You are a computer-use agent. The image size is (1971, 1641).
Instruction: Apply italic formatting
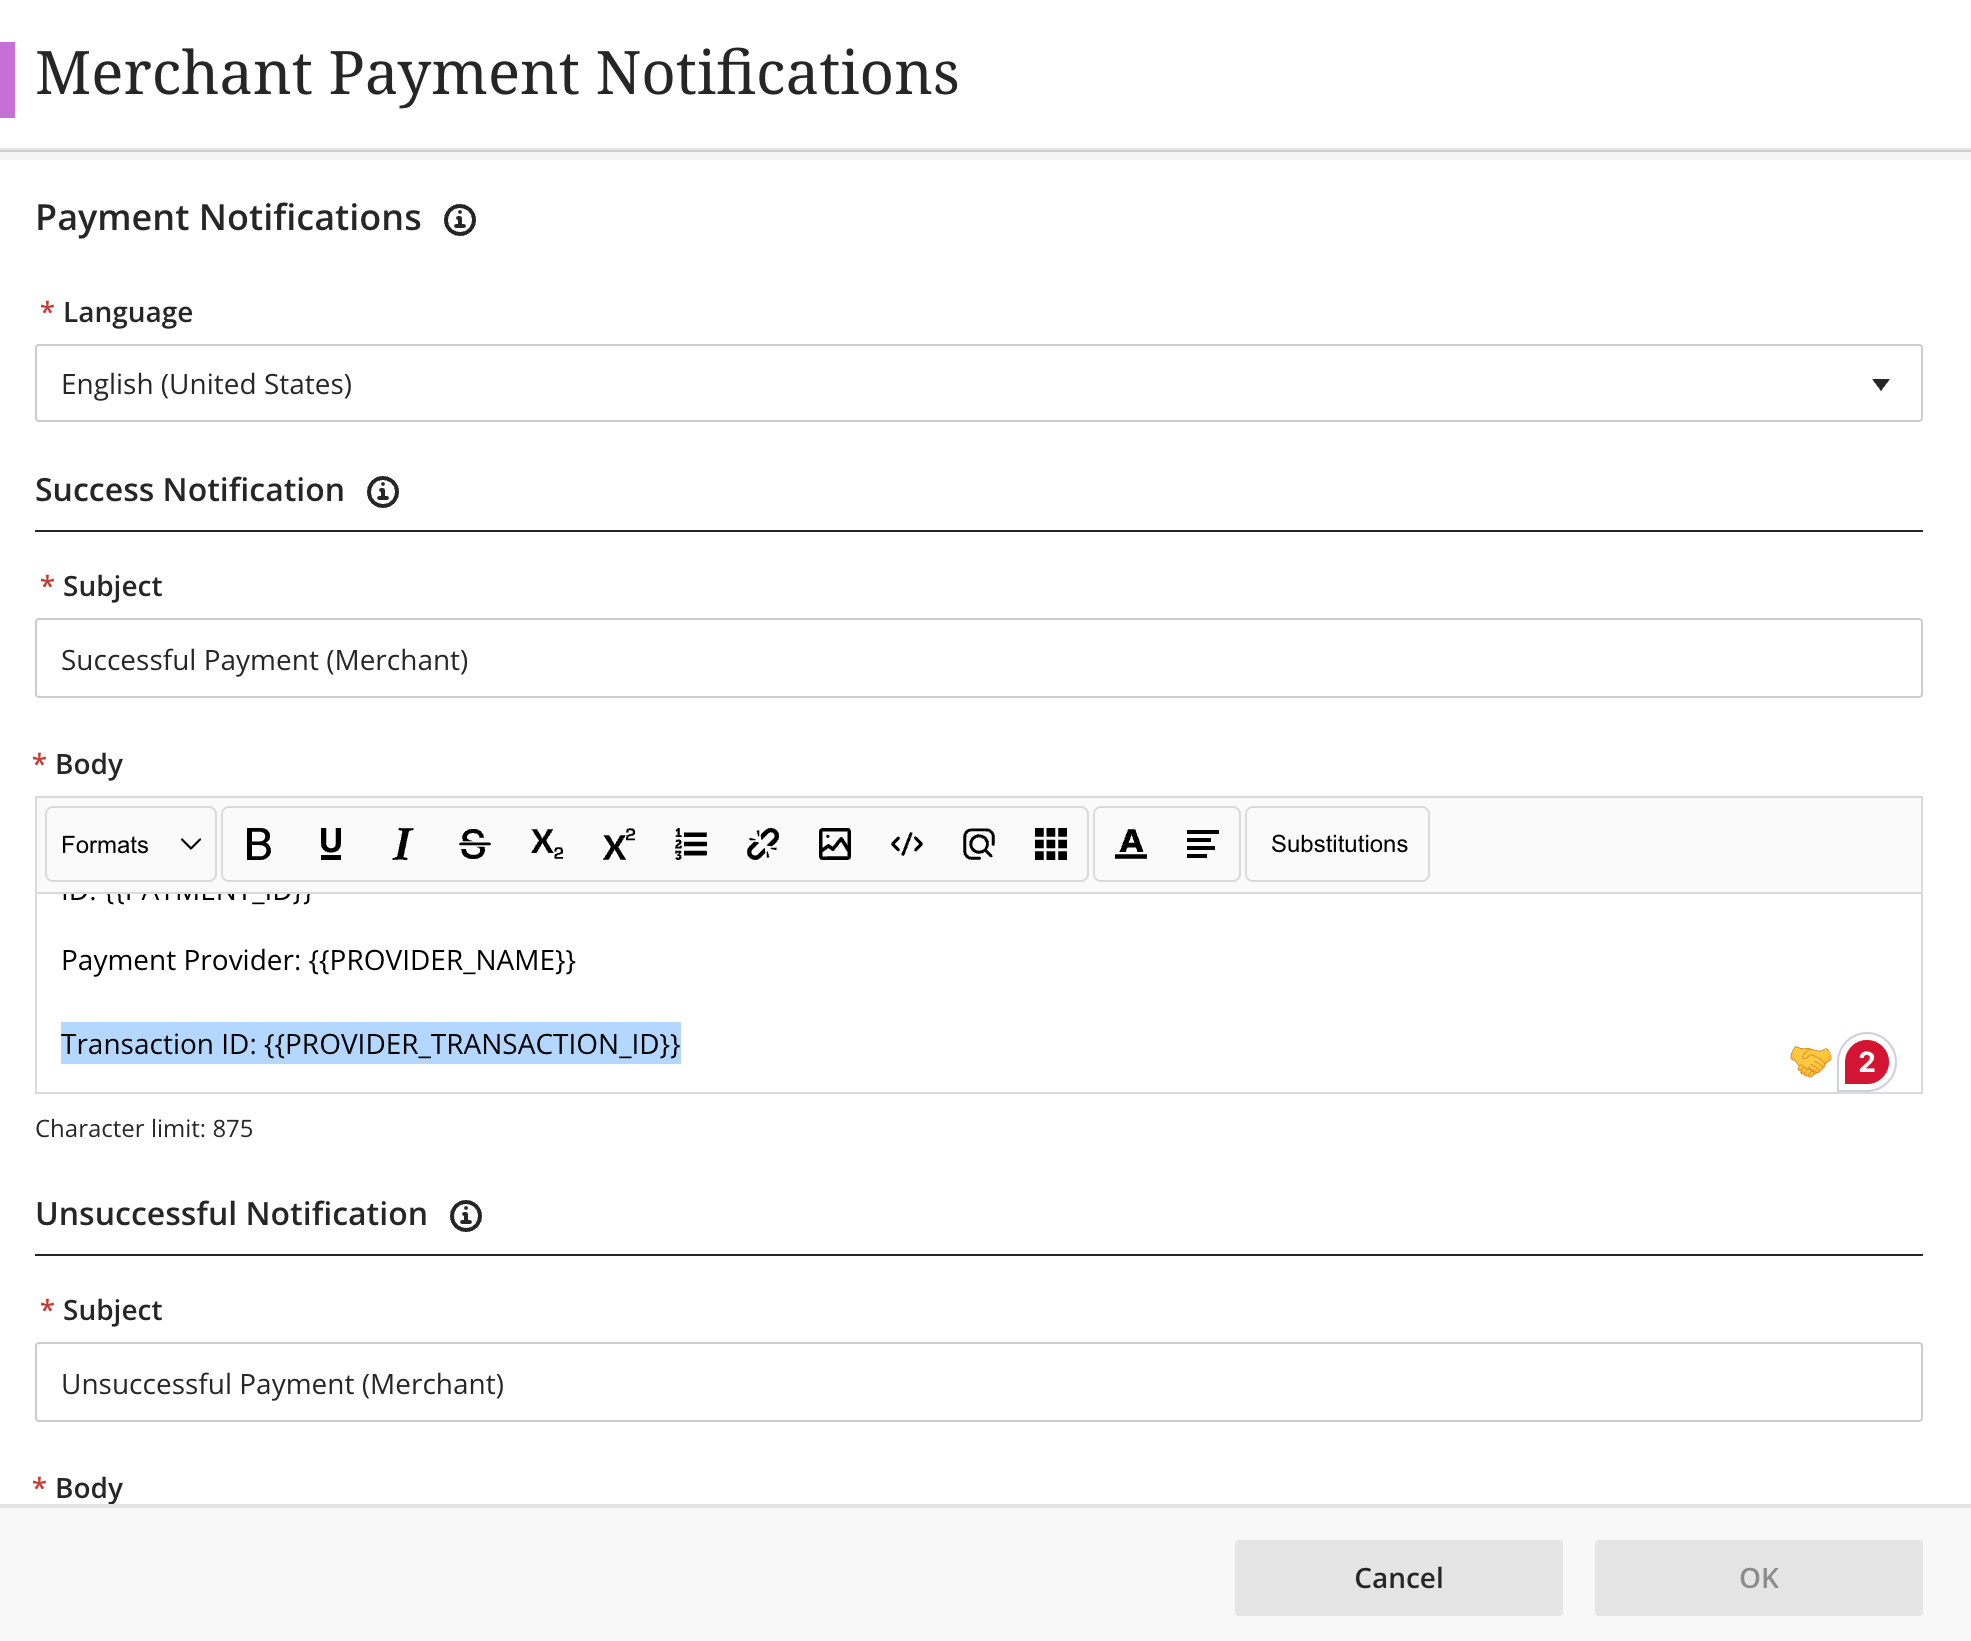[403, 844]
